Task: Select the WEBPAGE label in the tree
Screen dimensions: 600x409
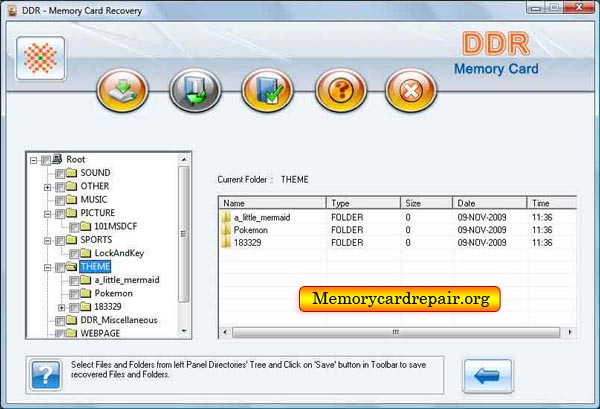Action: (100, 333)
